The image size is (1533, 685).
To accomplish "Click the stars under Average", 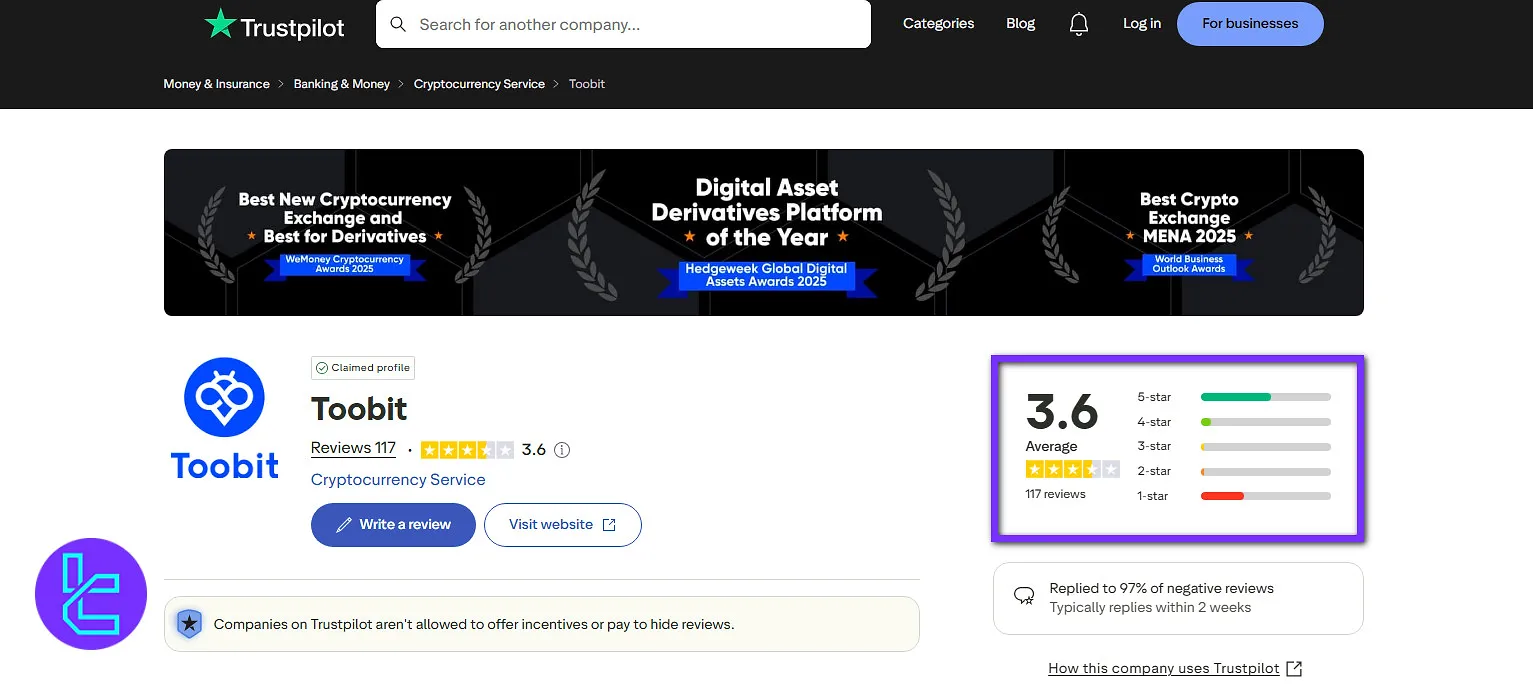I will pos(1072,469).
